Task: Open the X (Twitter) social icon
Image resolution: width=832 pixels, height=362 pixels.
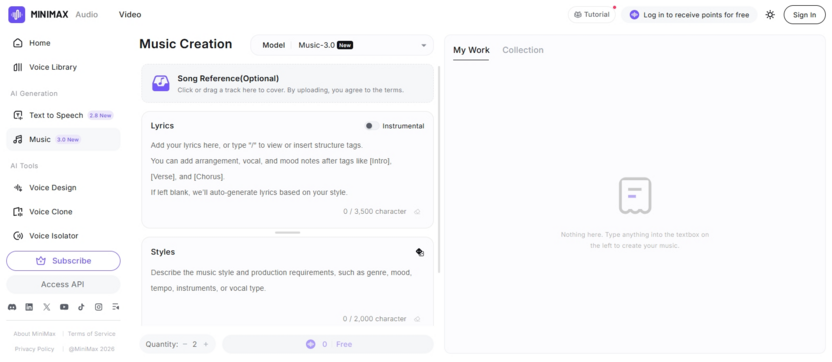Action: pyautogui.click(x=47, y=307)
